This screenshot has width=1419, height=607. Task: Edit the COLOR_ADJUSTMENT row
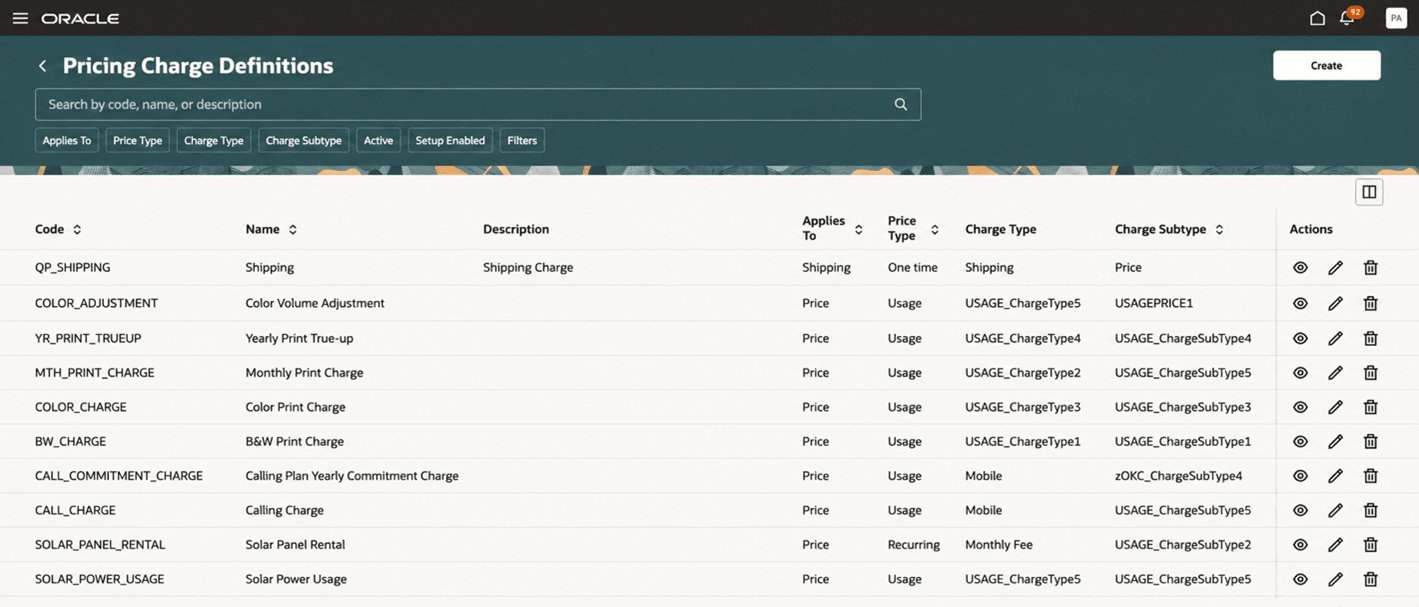point(1335,303)
